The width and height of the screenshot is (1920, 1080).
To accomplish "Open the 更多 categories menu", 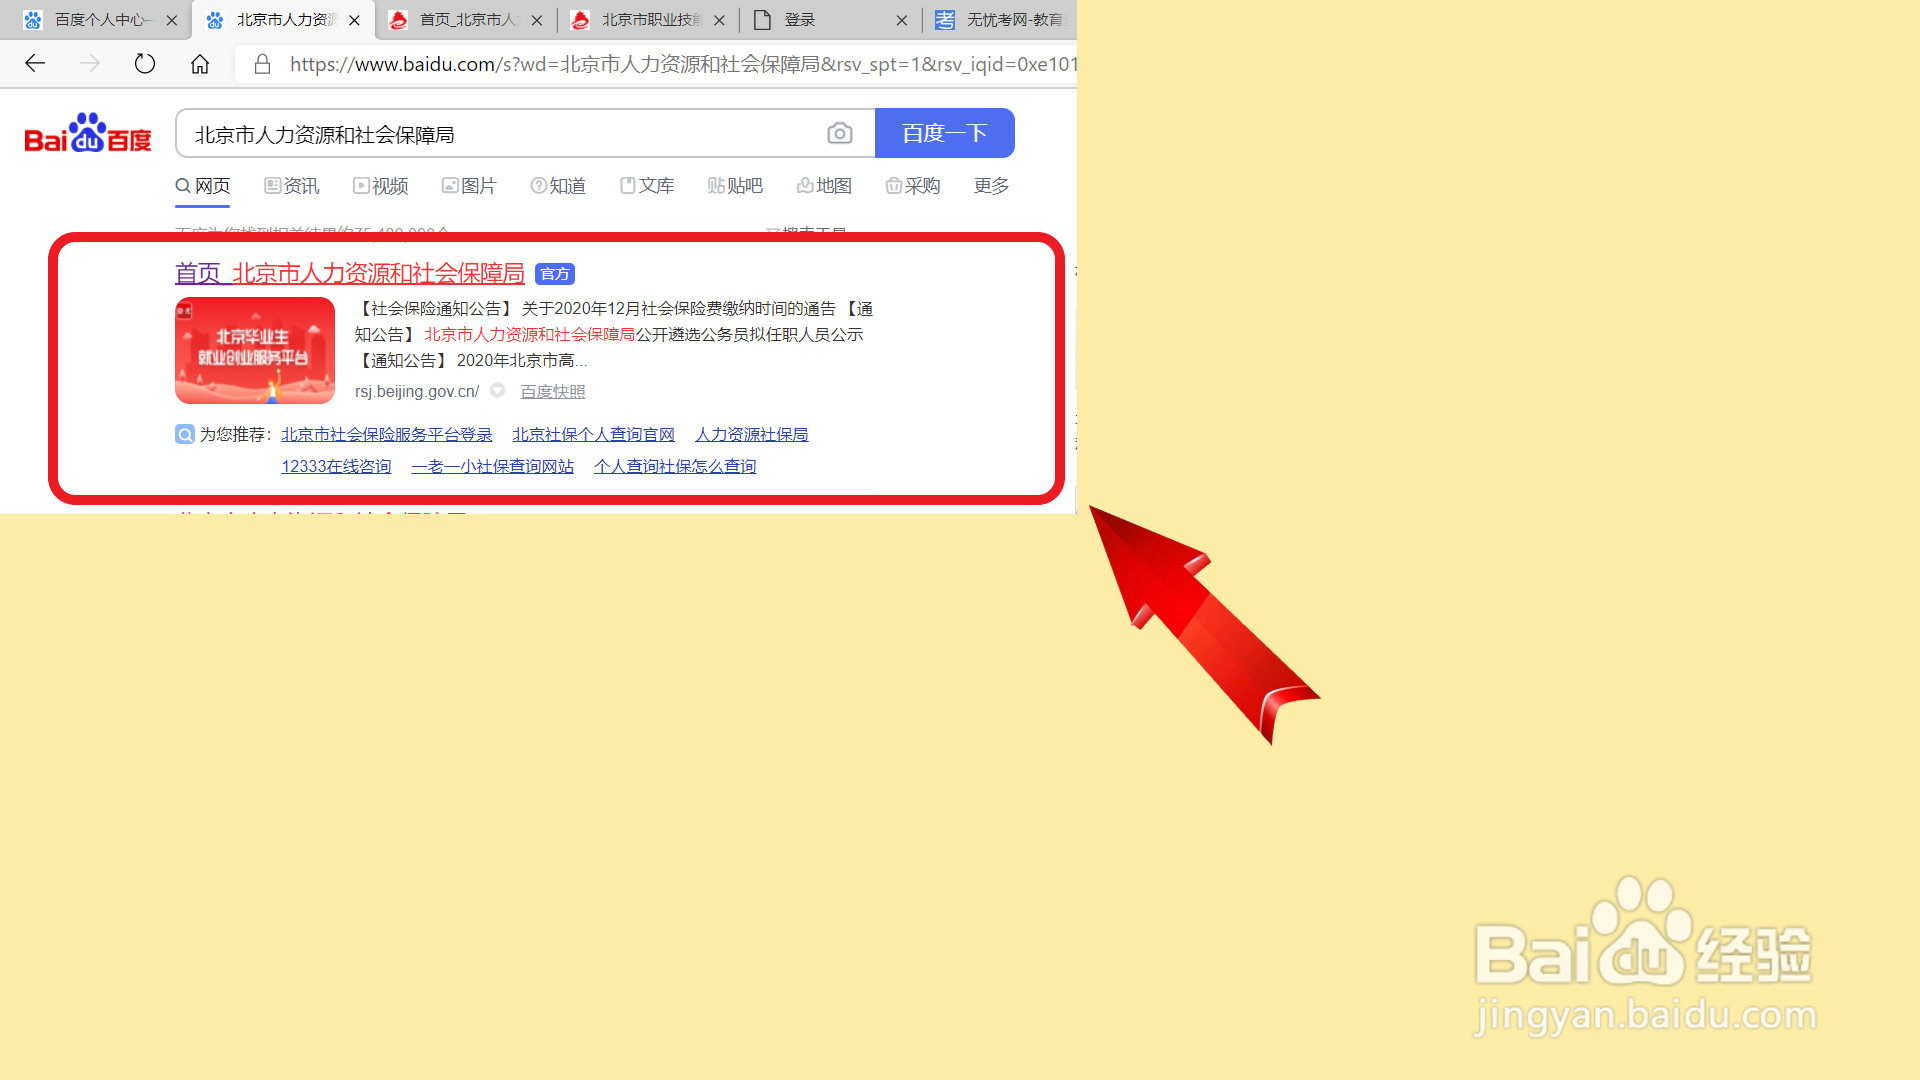I will click(x=991, y=186).
